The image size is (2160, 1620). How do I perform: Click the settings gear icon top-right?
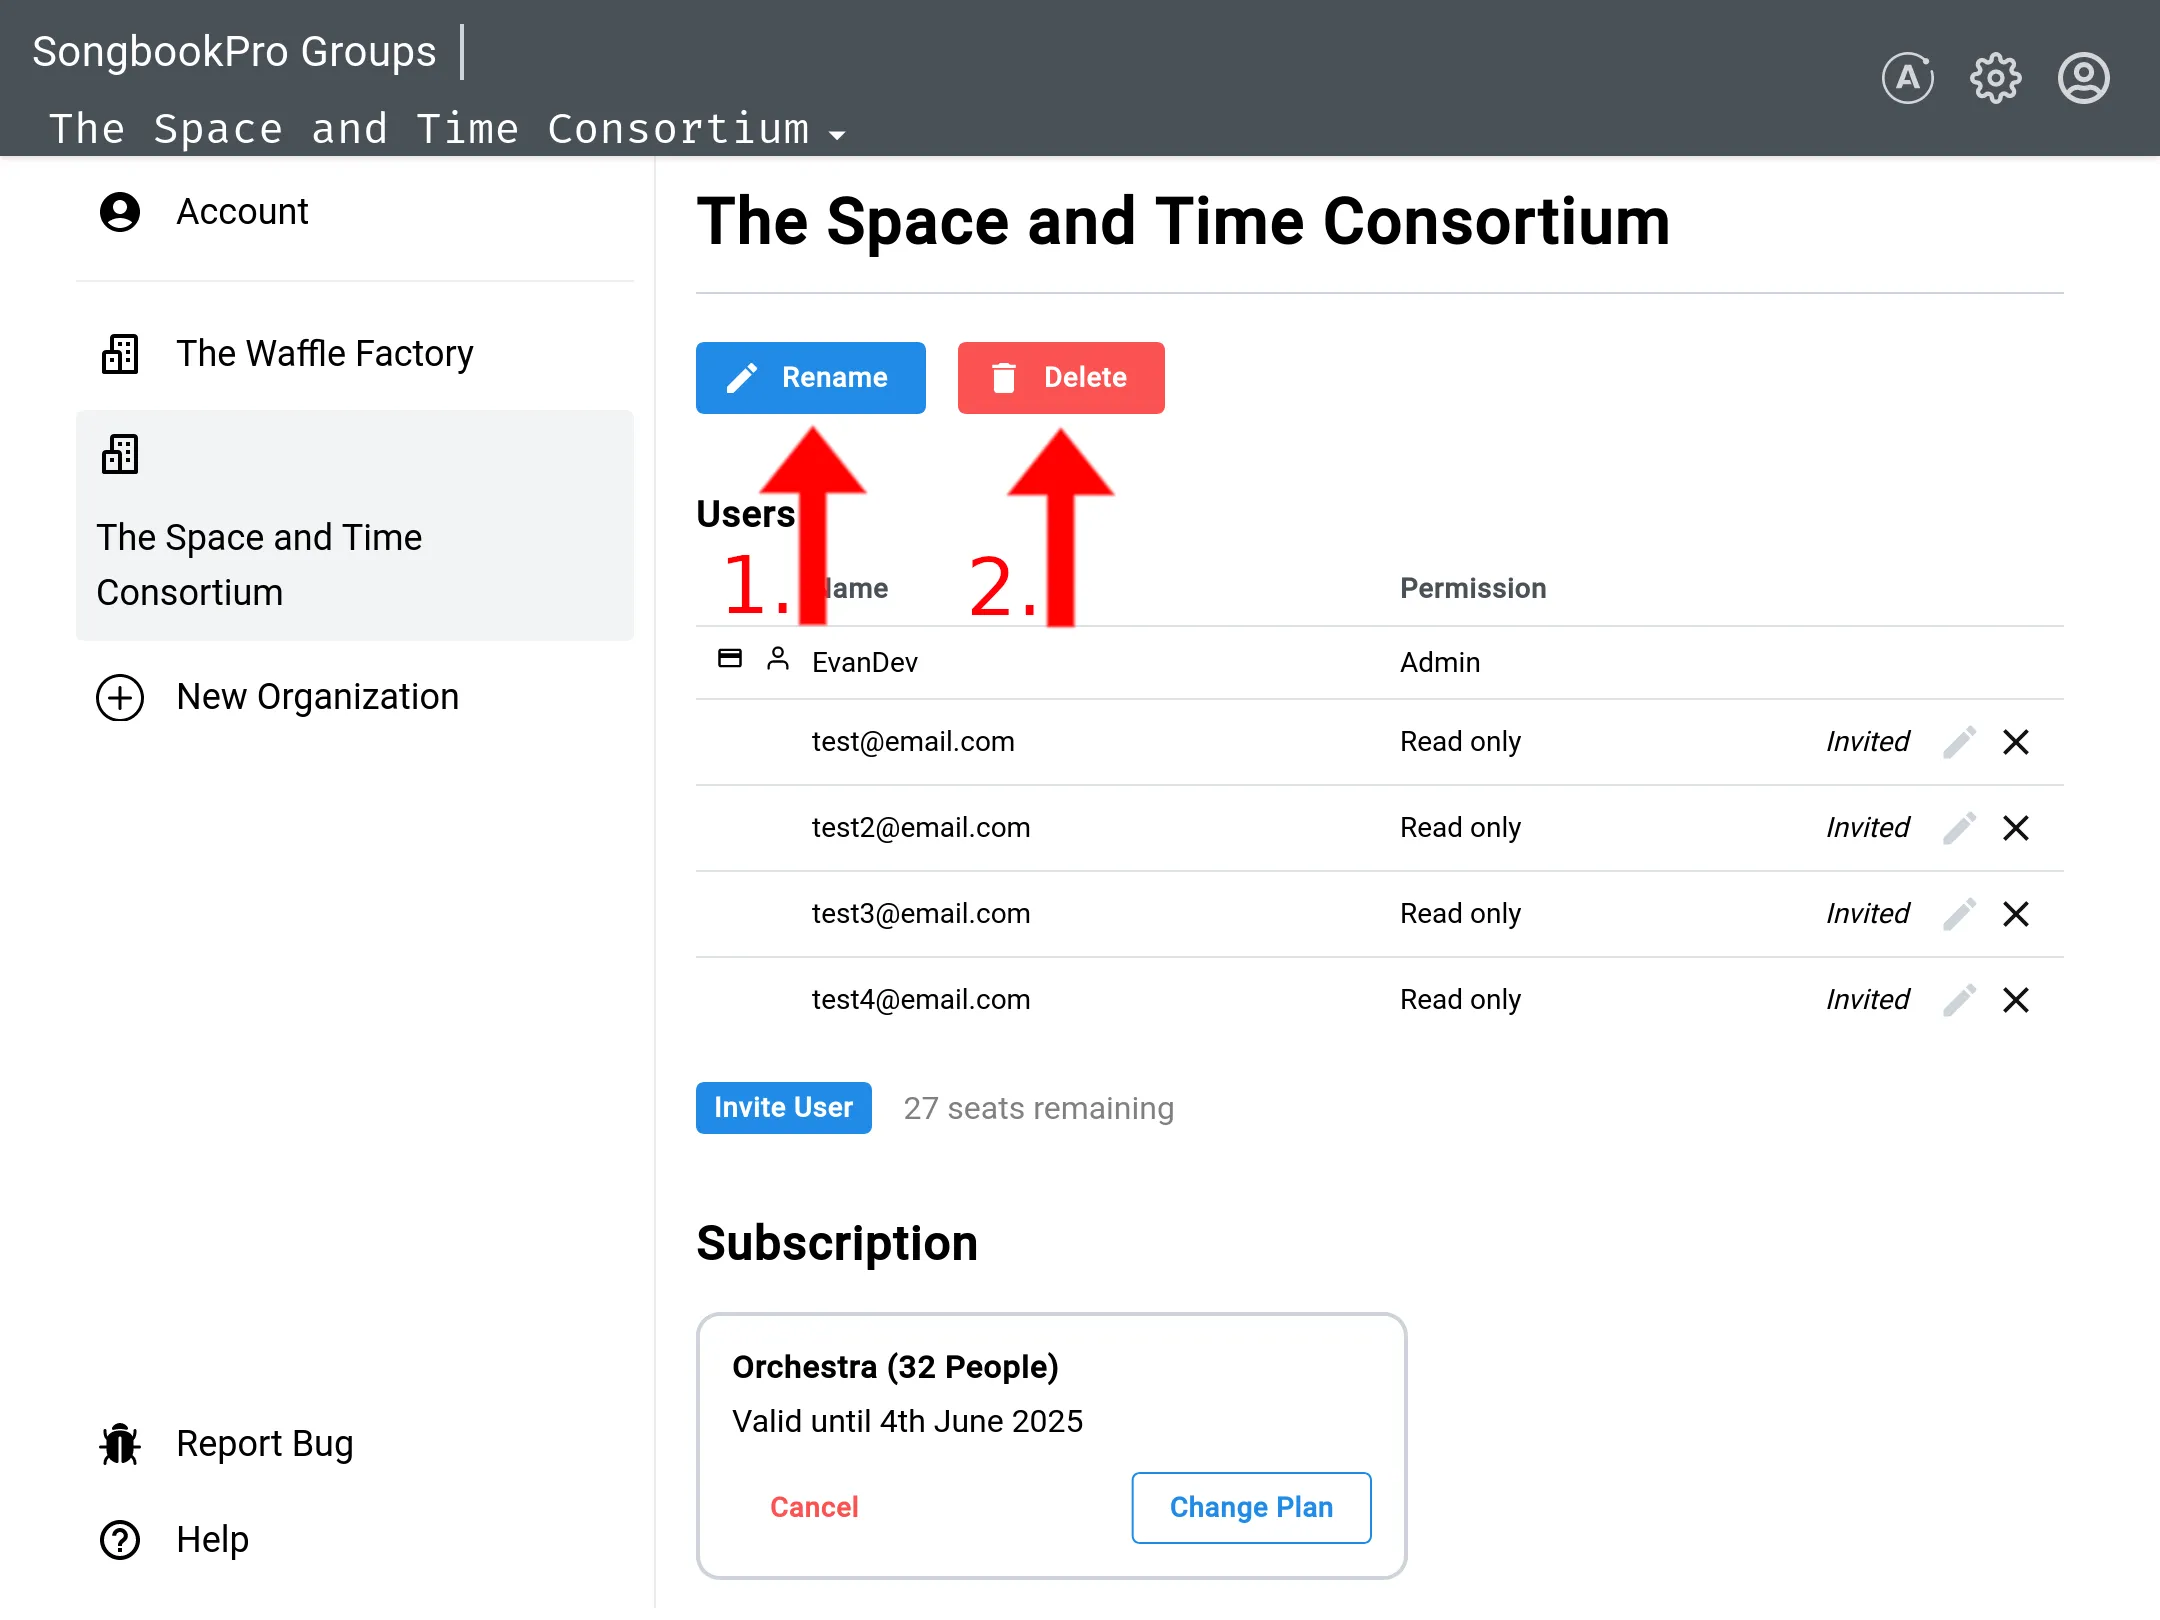pos(1995,78)
